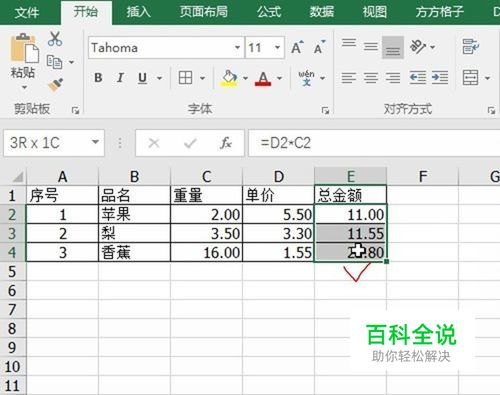Image resolution: width=500 pixels, height=395 pixels.
Task: Center text horizontally
Action: click(371, 78)
